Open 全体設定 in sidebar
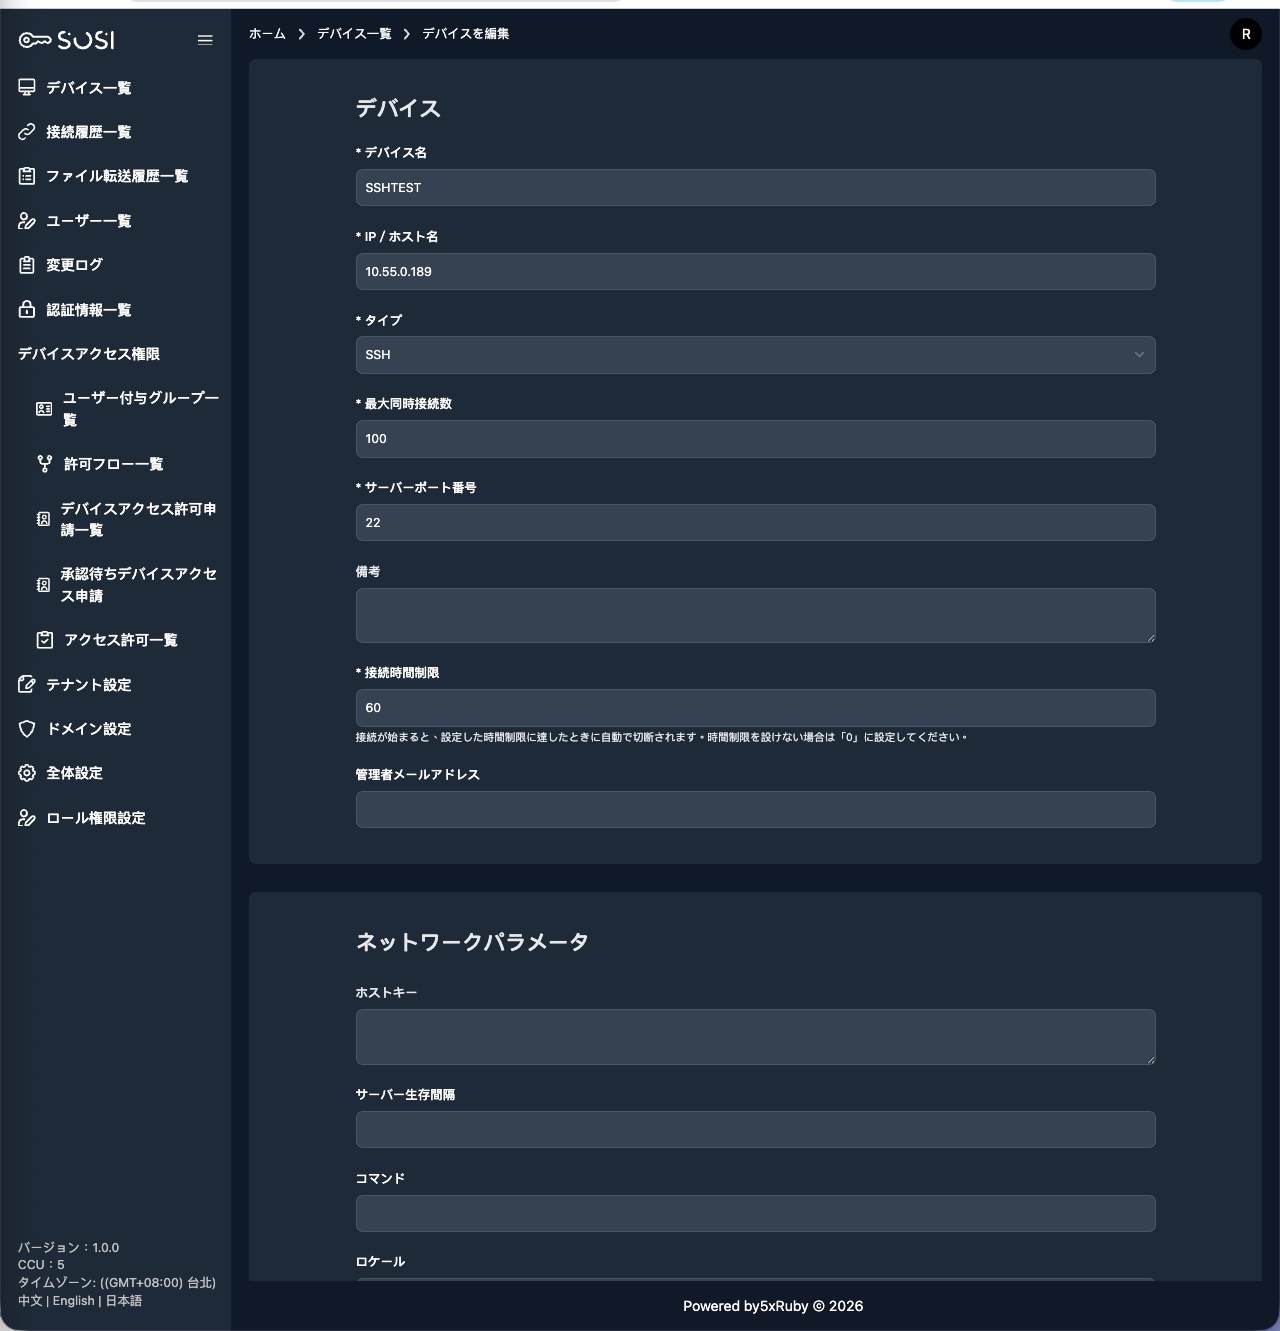The height and width of the screenshot is (1331, 1280). pyautogui.click(x=75, y=773)
